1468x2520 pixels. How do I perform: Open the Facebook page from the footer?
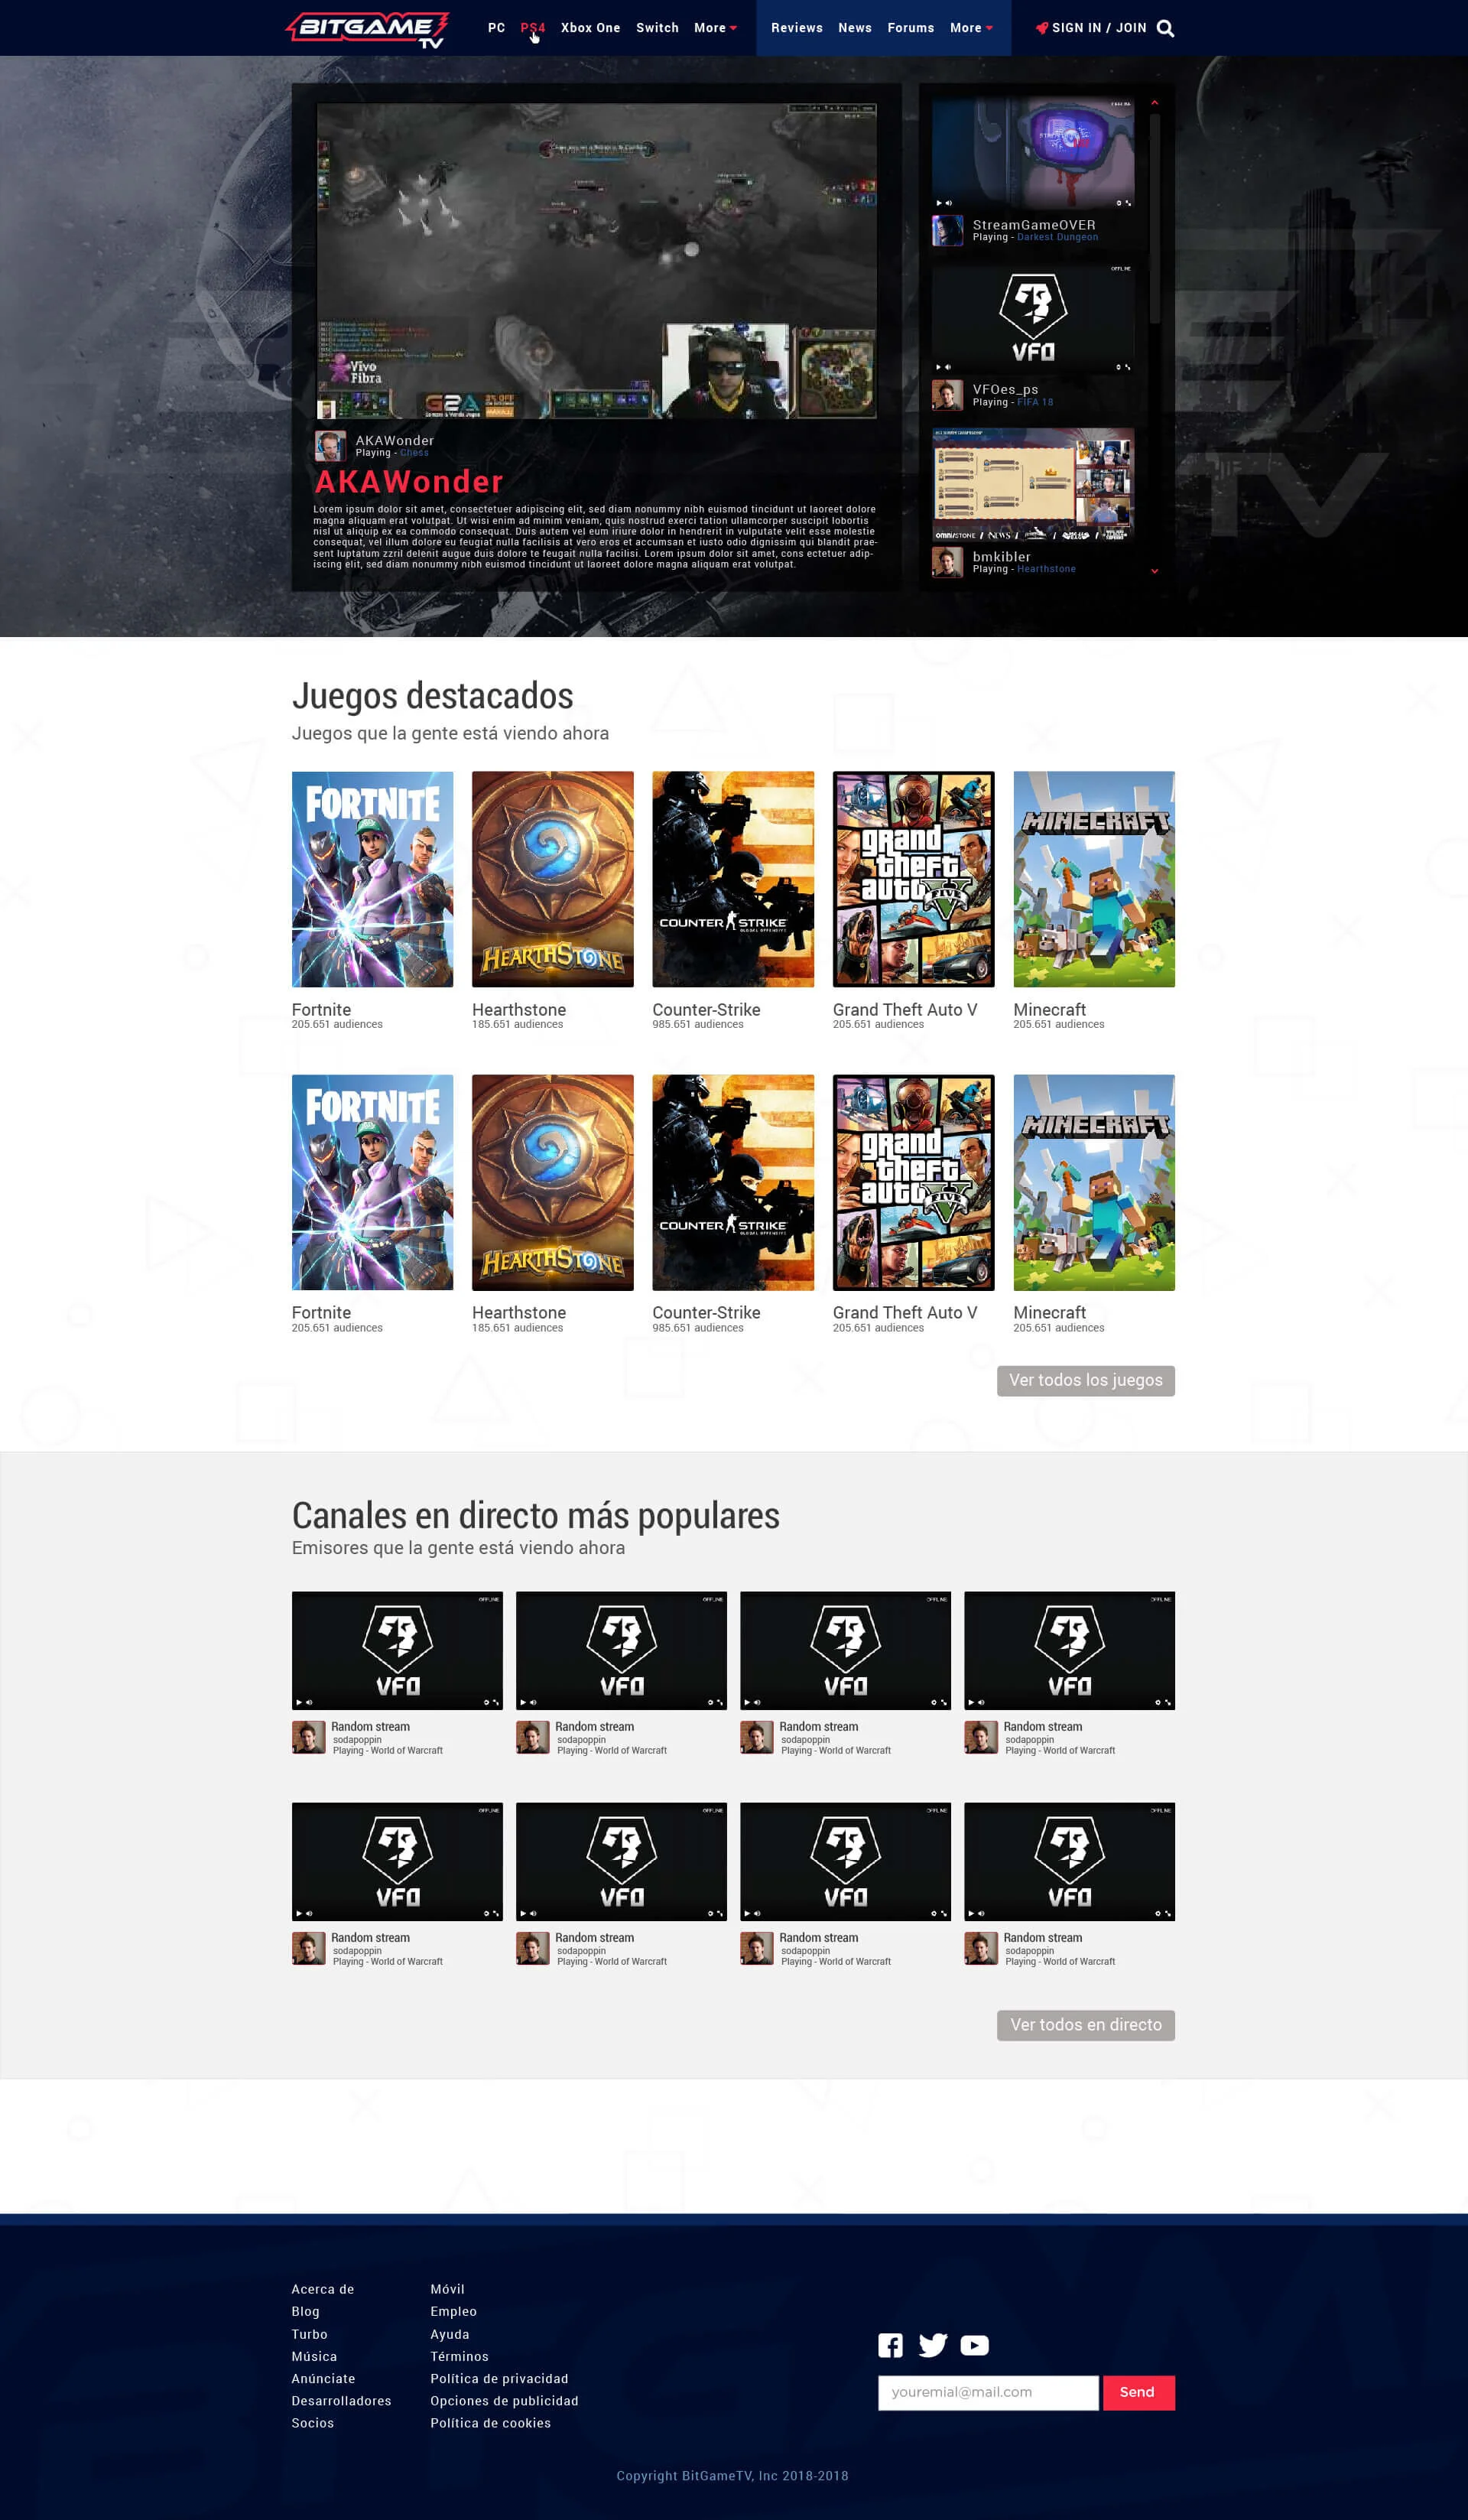[890, 2345]
